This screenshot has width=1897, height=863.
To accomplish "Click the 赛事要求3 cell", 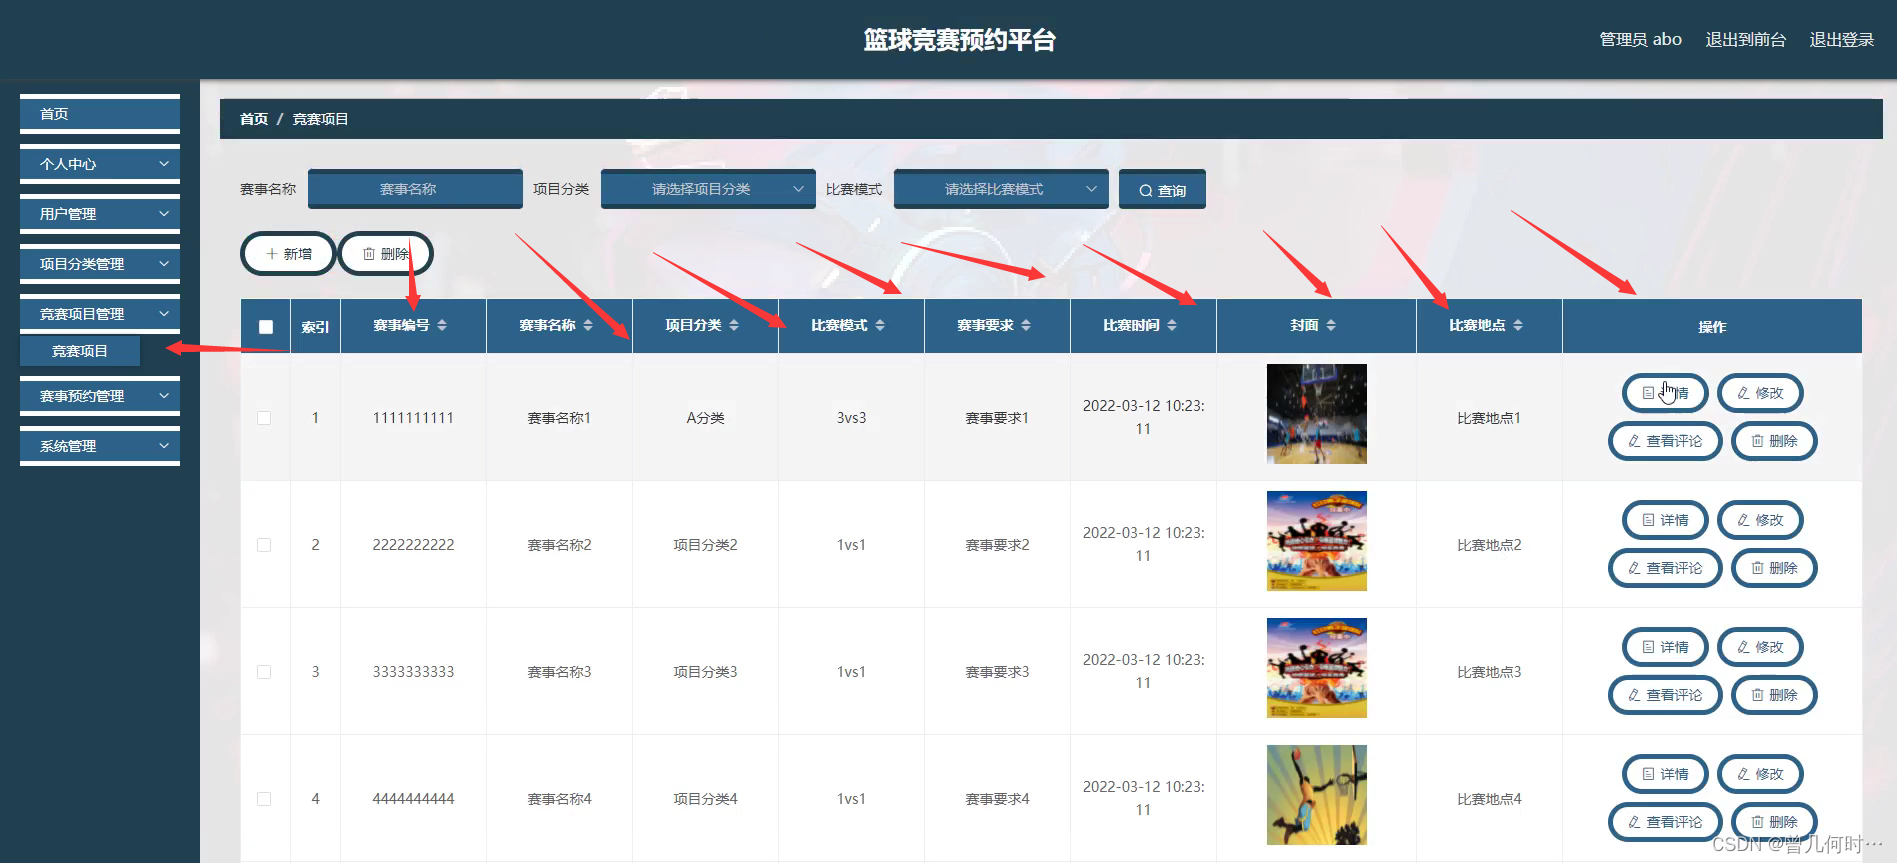I will point(997,672).
